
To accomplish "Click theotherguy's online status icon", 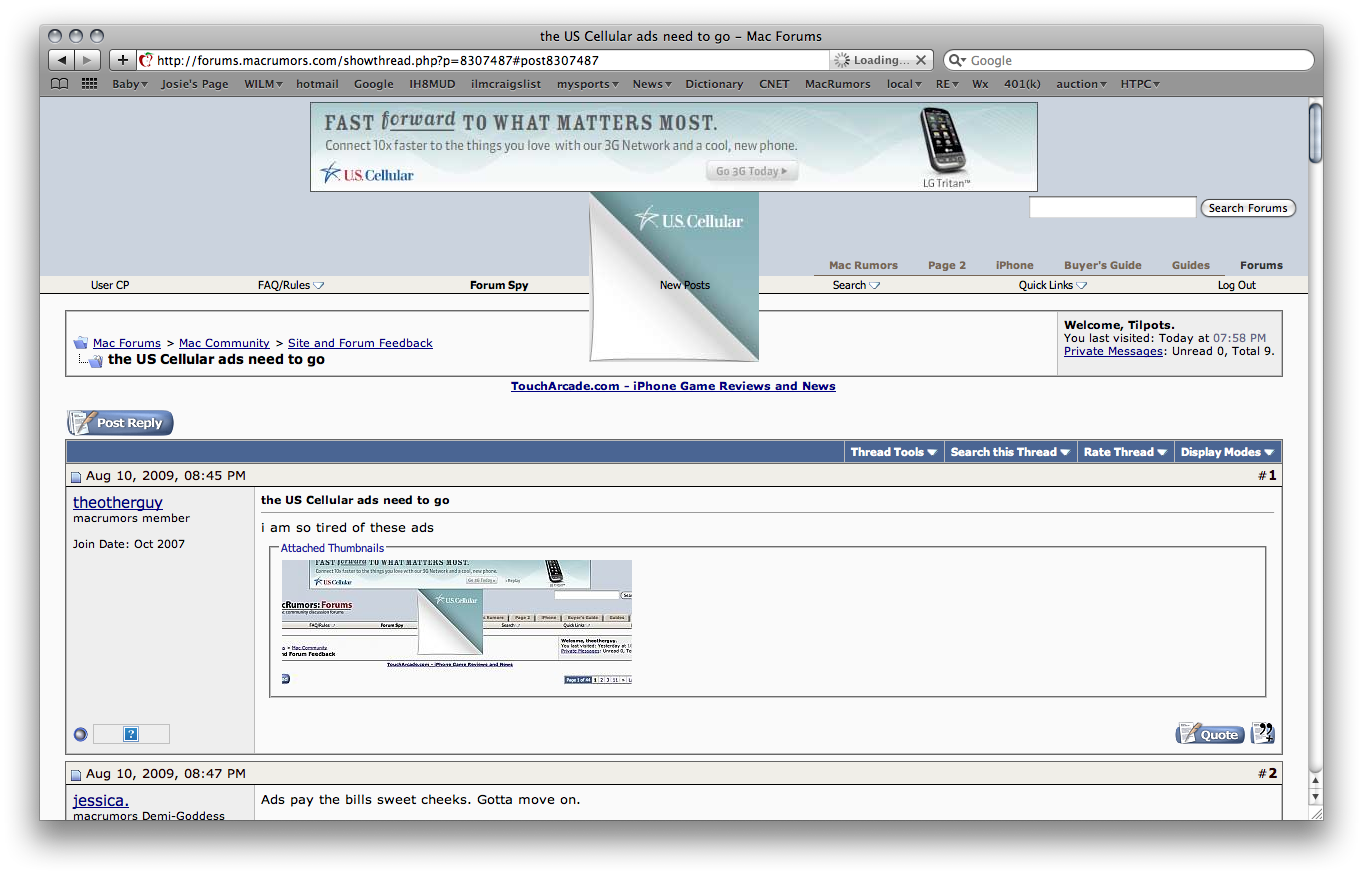I will tap(81, 734).
